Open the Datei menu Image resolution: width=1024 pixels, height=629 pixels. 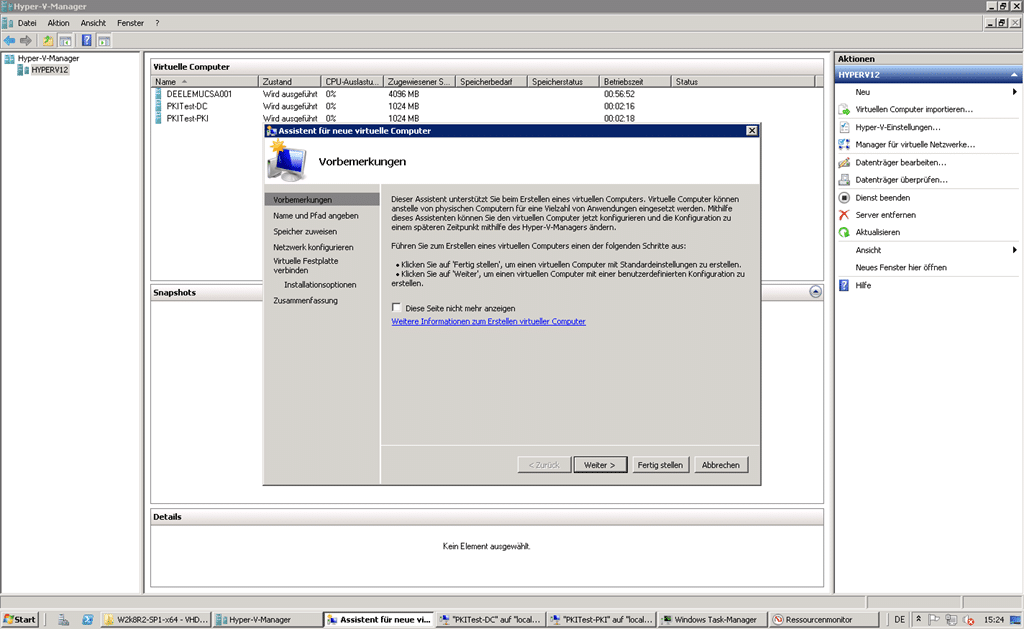click(27, 23)
